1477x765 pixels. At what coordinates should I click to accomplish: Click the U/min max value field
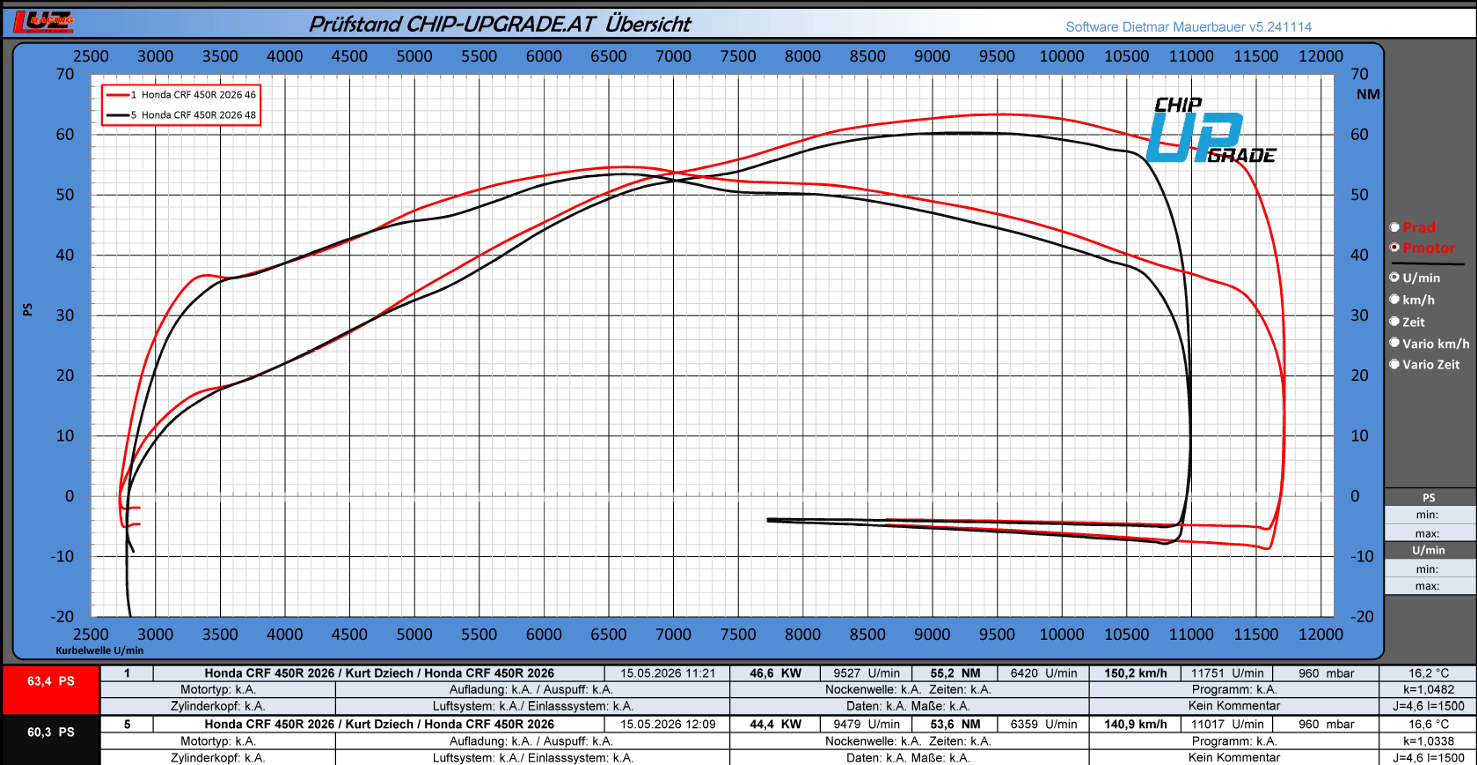coord(1430,587)
